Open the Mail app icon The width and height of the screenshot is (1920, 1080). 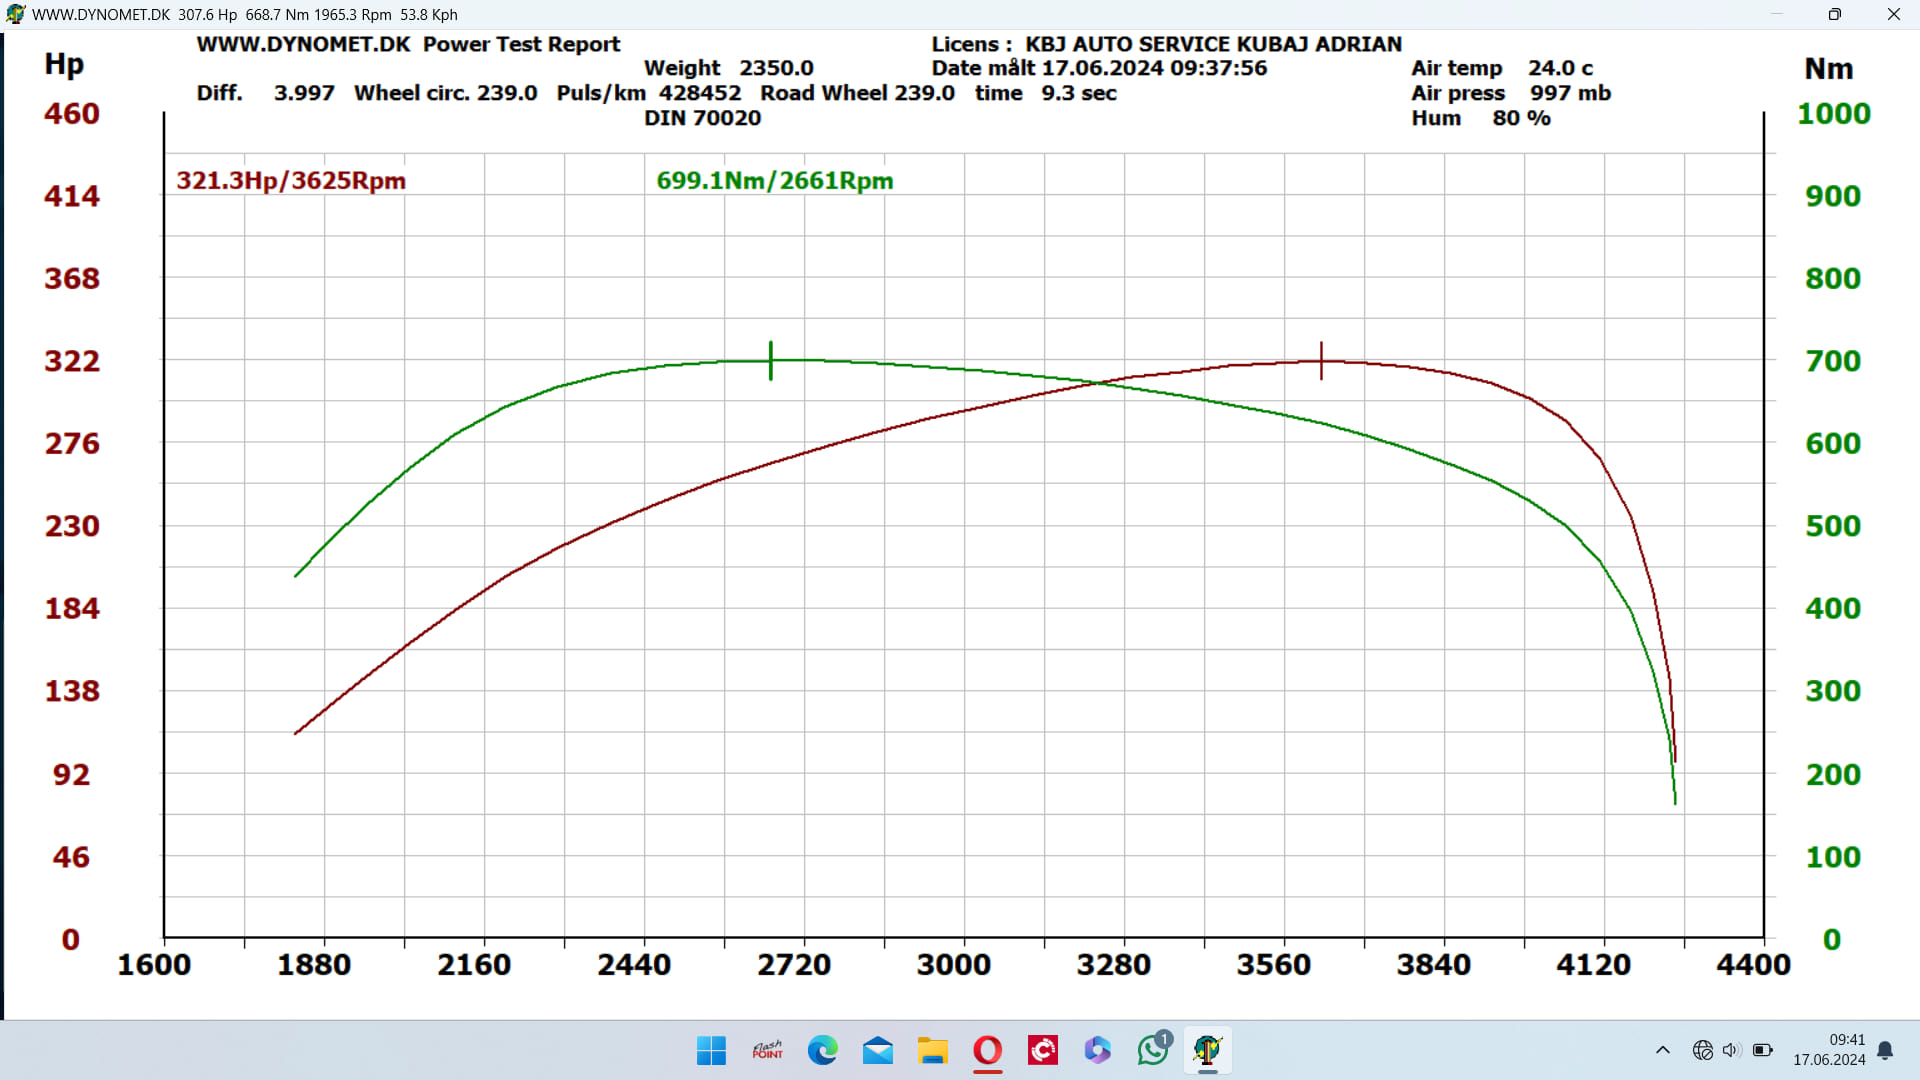click(877, 1050)
